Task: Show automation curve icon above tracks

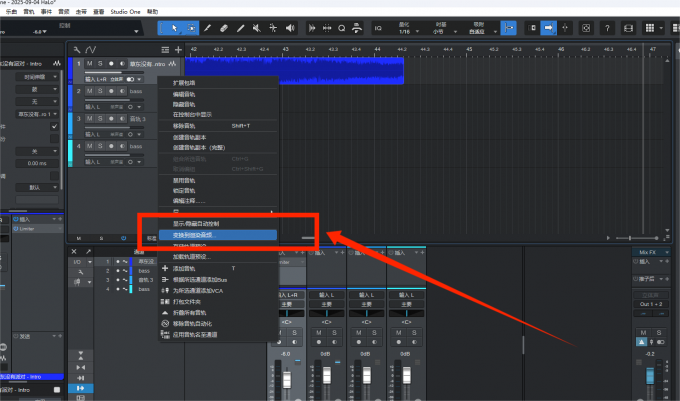Action: coord(92,49)
